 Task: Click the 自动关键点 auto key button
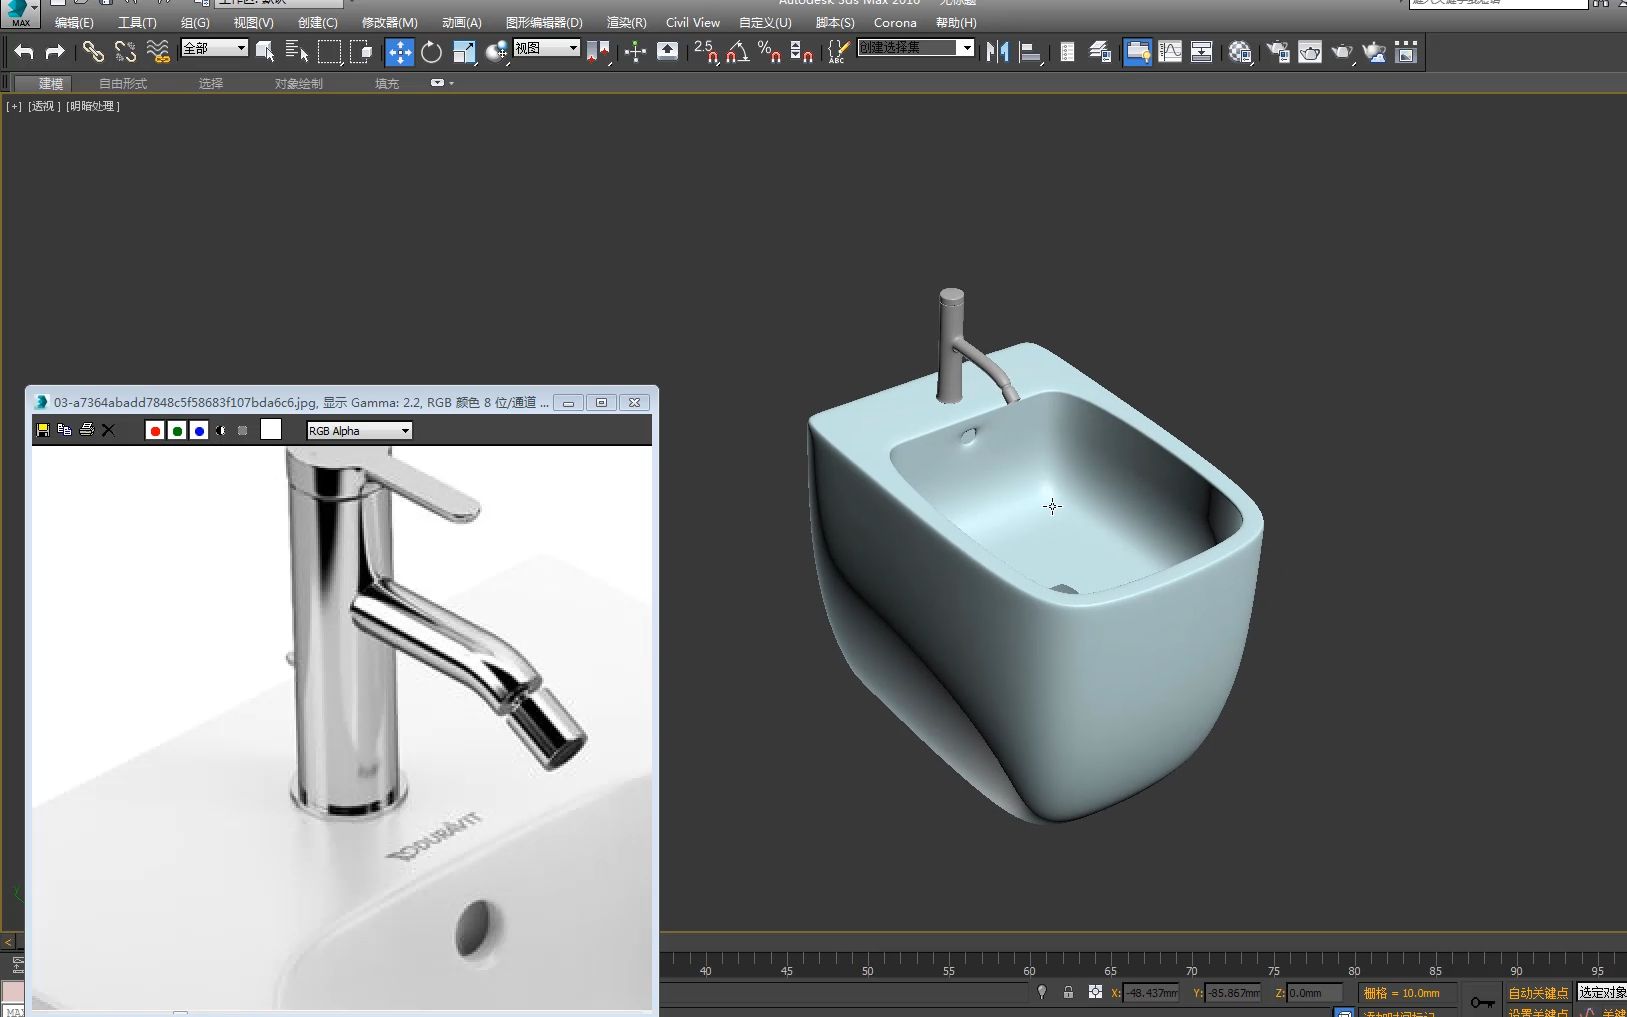point(1538,993)
